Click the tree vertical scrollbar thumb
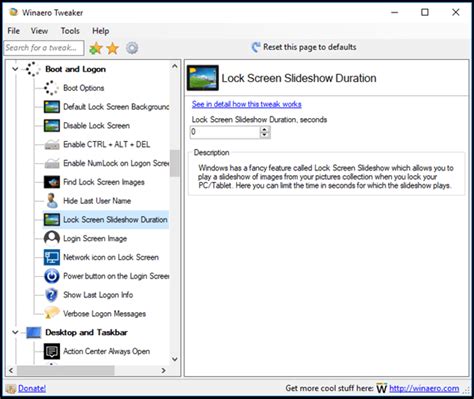Viewport: 474px width, 399px height. pyautogui.click(x=175, y=163)
